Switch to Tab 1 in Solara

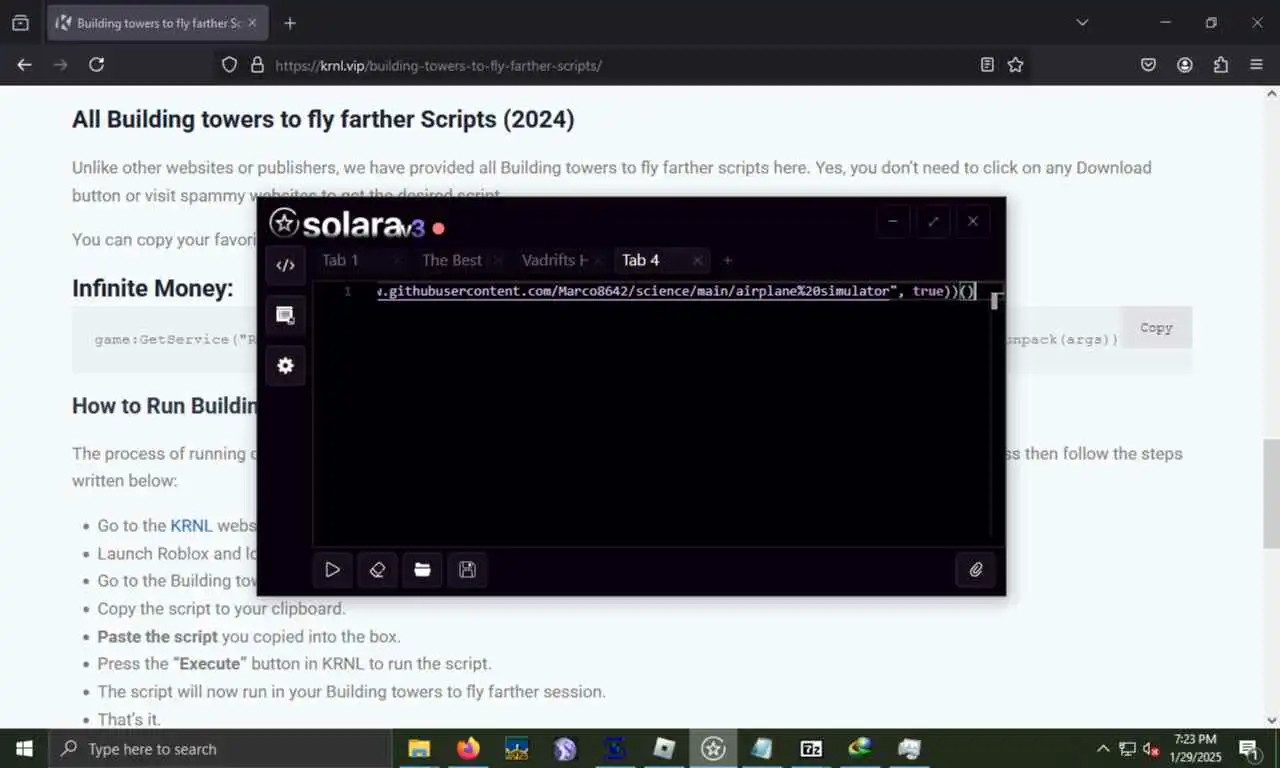pos(340,260)
